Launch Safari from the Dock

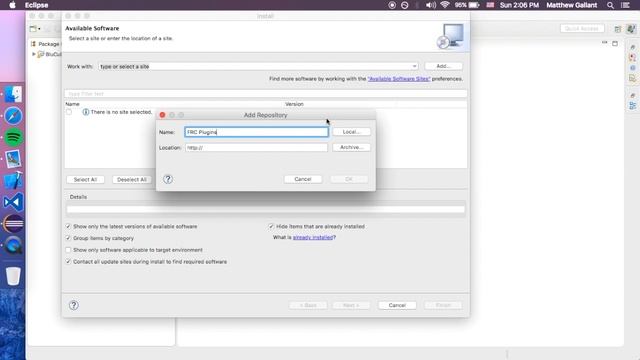[13, 116]
